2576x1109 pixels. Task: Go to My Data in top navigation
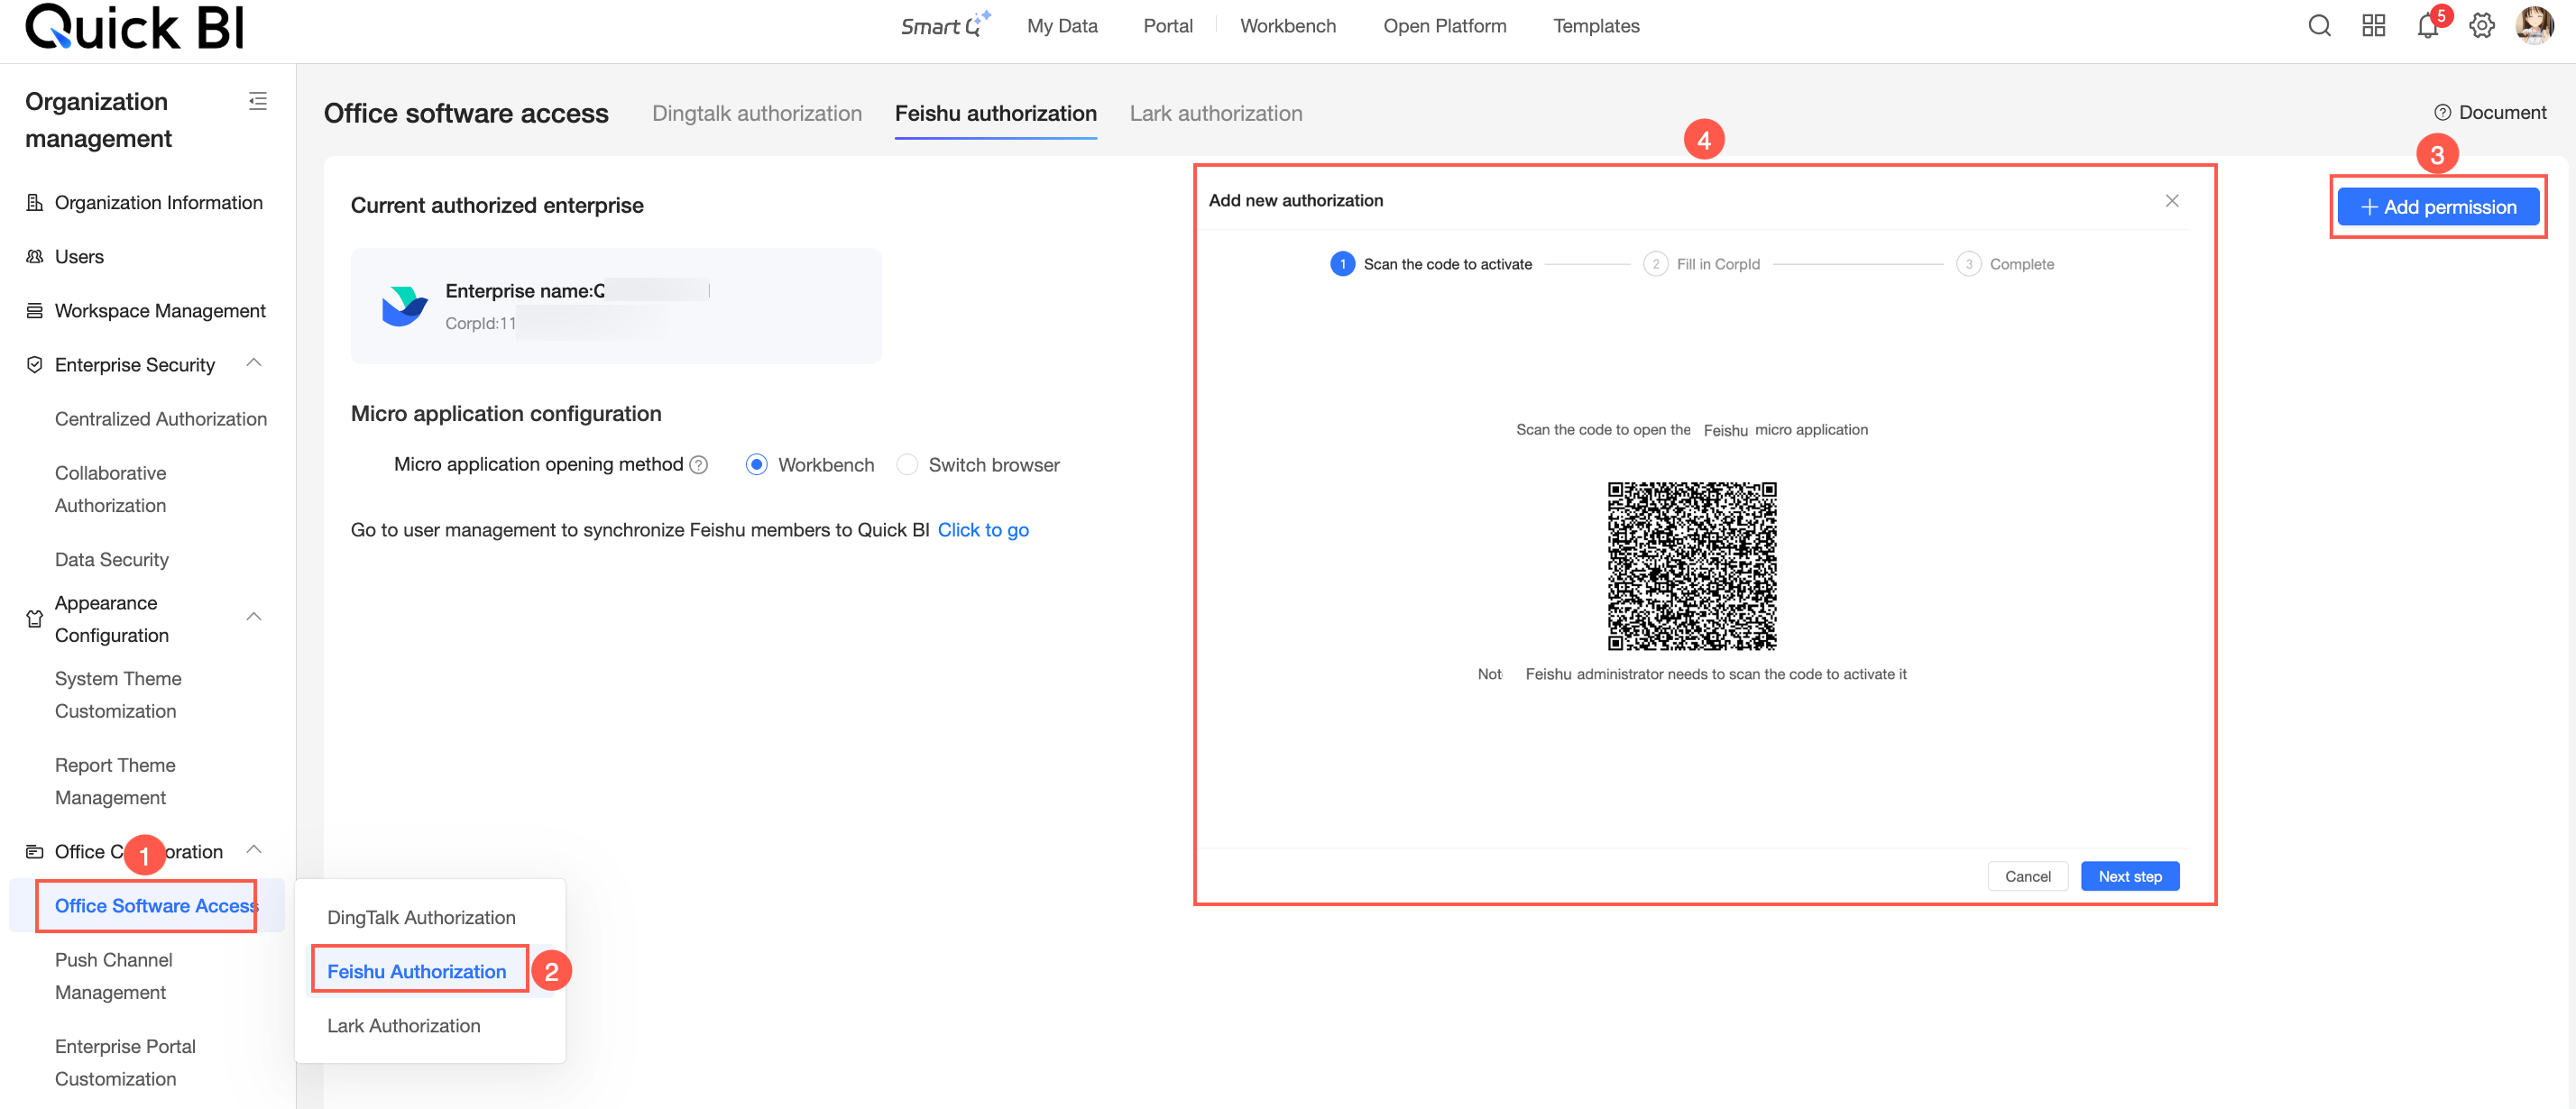click(x=1062, y=26)
